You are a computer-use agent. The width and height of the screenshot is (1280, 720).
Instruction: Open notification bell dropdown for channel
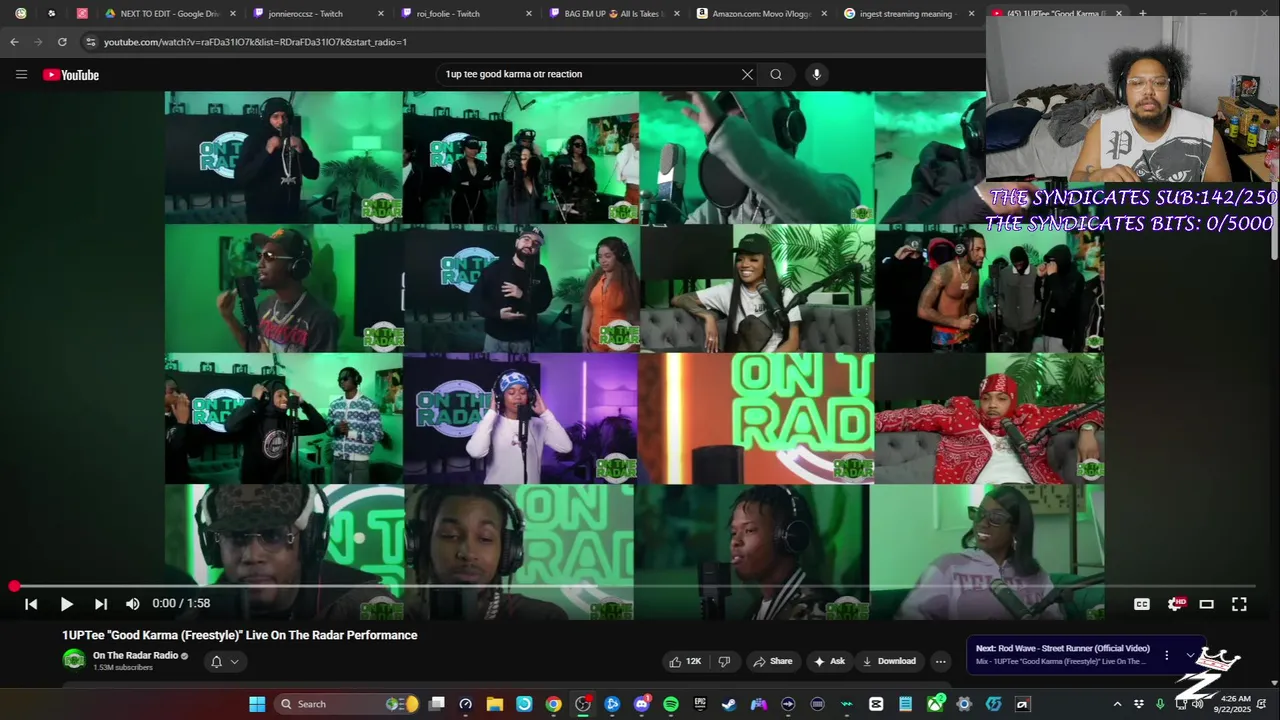tap(224, 661)
